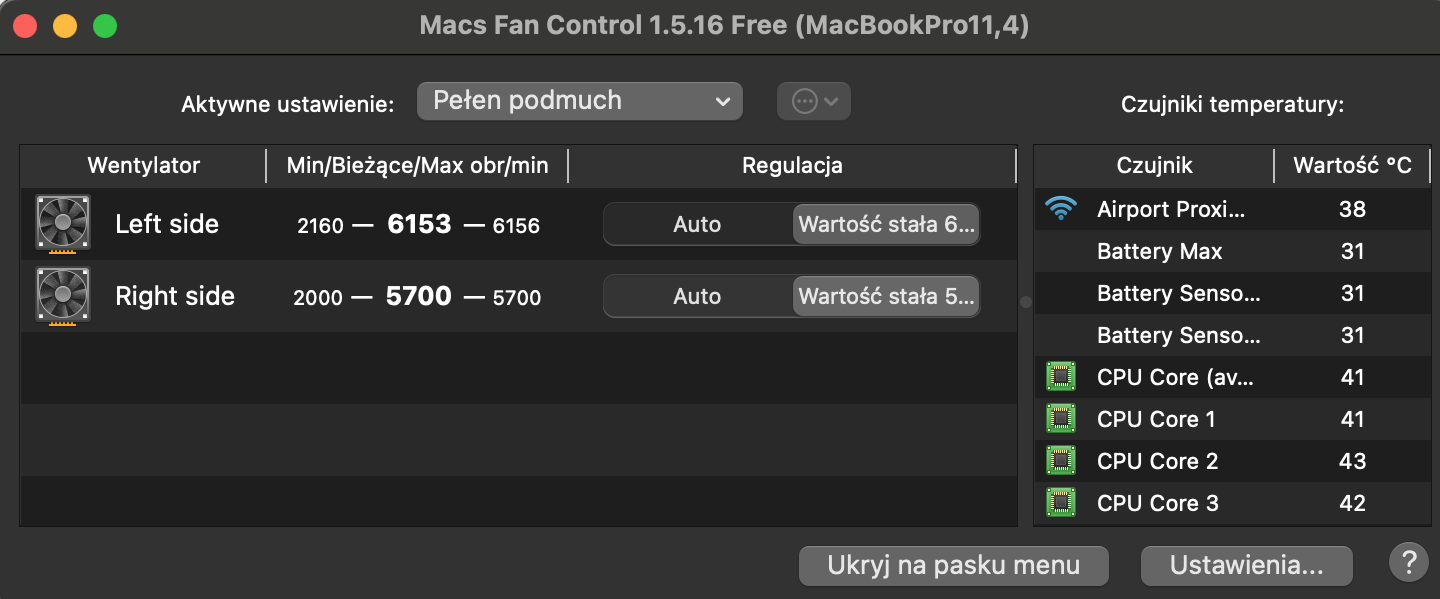This screenshot has height=599, width=1440.
Task: Open Ustawienia settings button
Action: point(1246,565)
